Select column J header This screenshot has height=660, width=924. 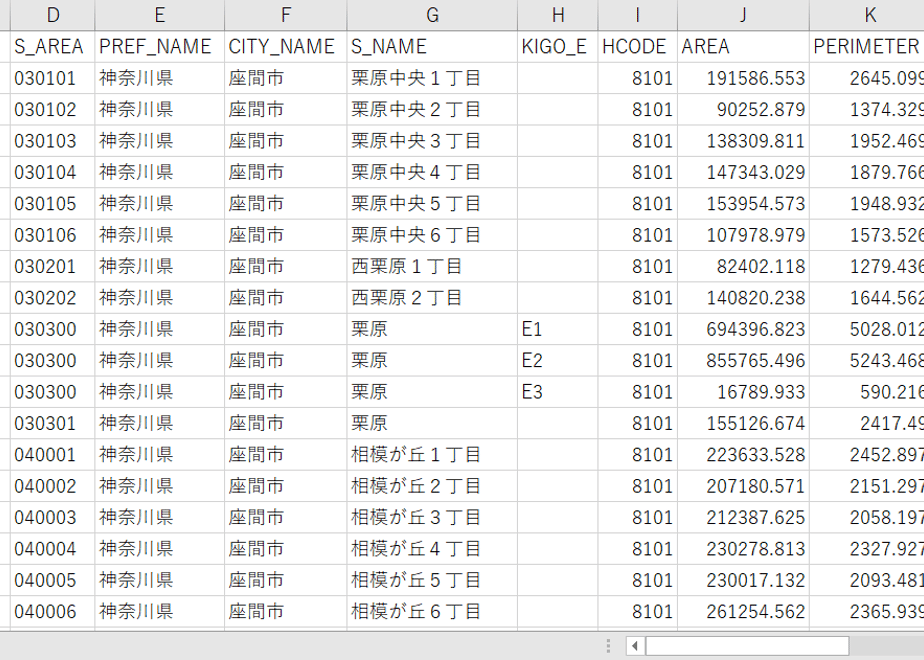(744, 15)
